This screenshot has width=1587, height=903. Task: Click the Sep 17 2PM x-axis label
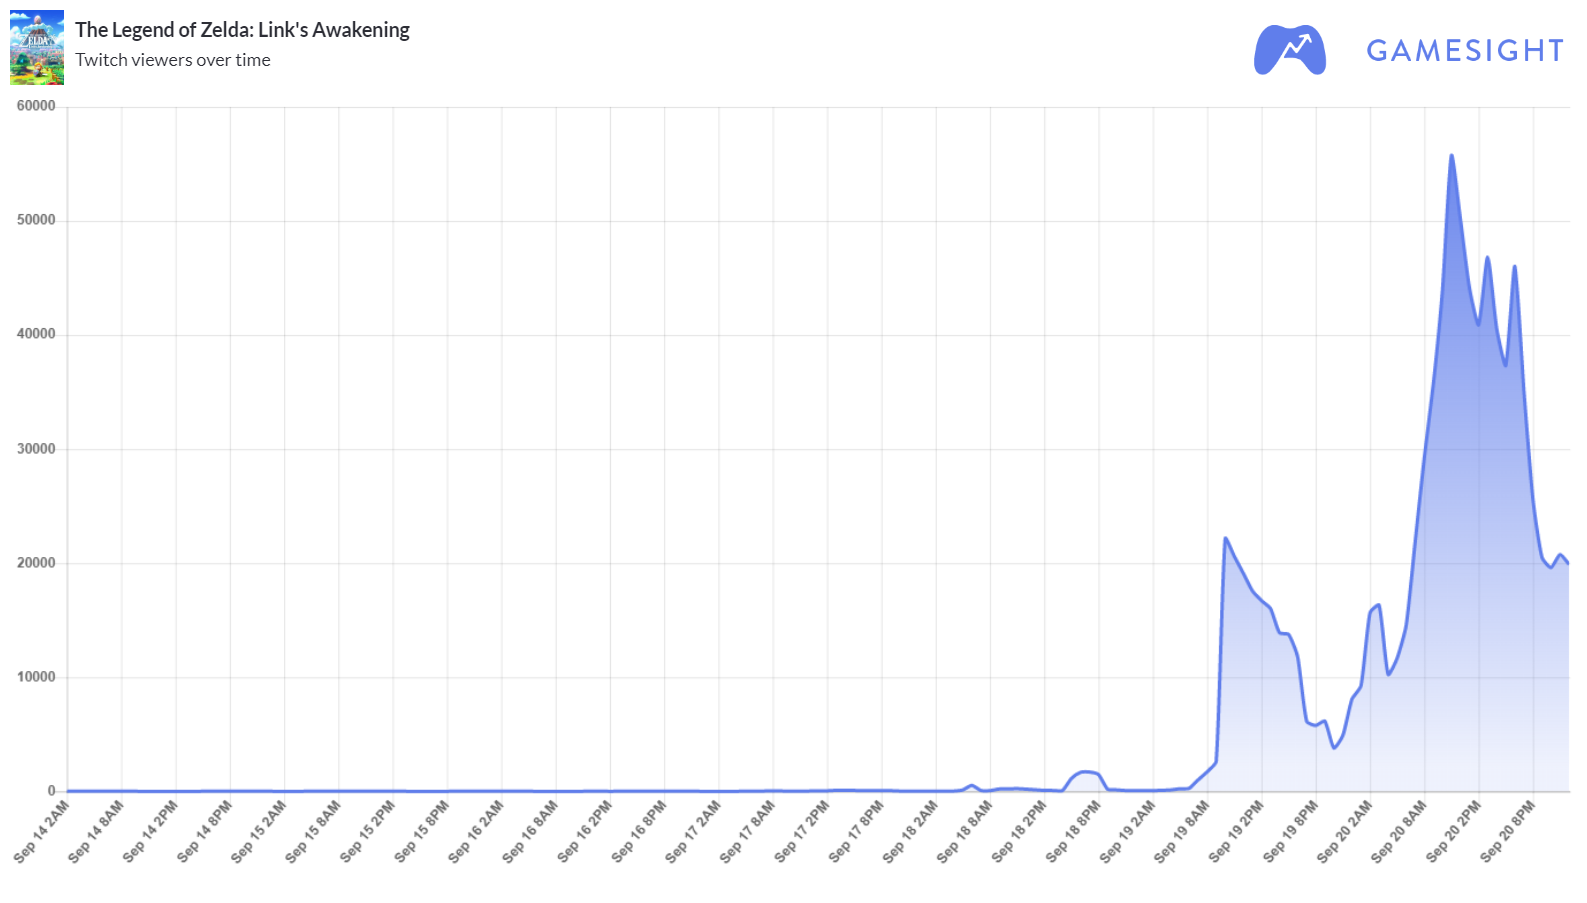click(x=802, y=831)
